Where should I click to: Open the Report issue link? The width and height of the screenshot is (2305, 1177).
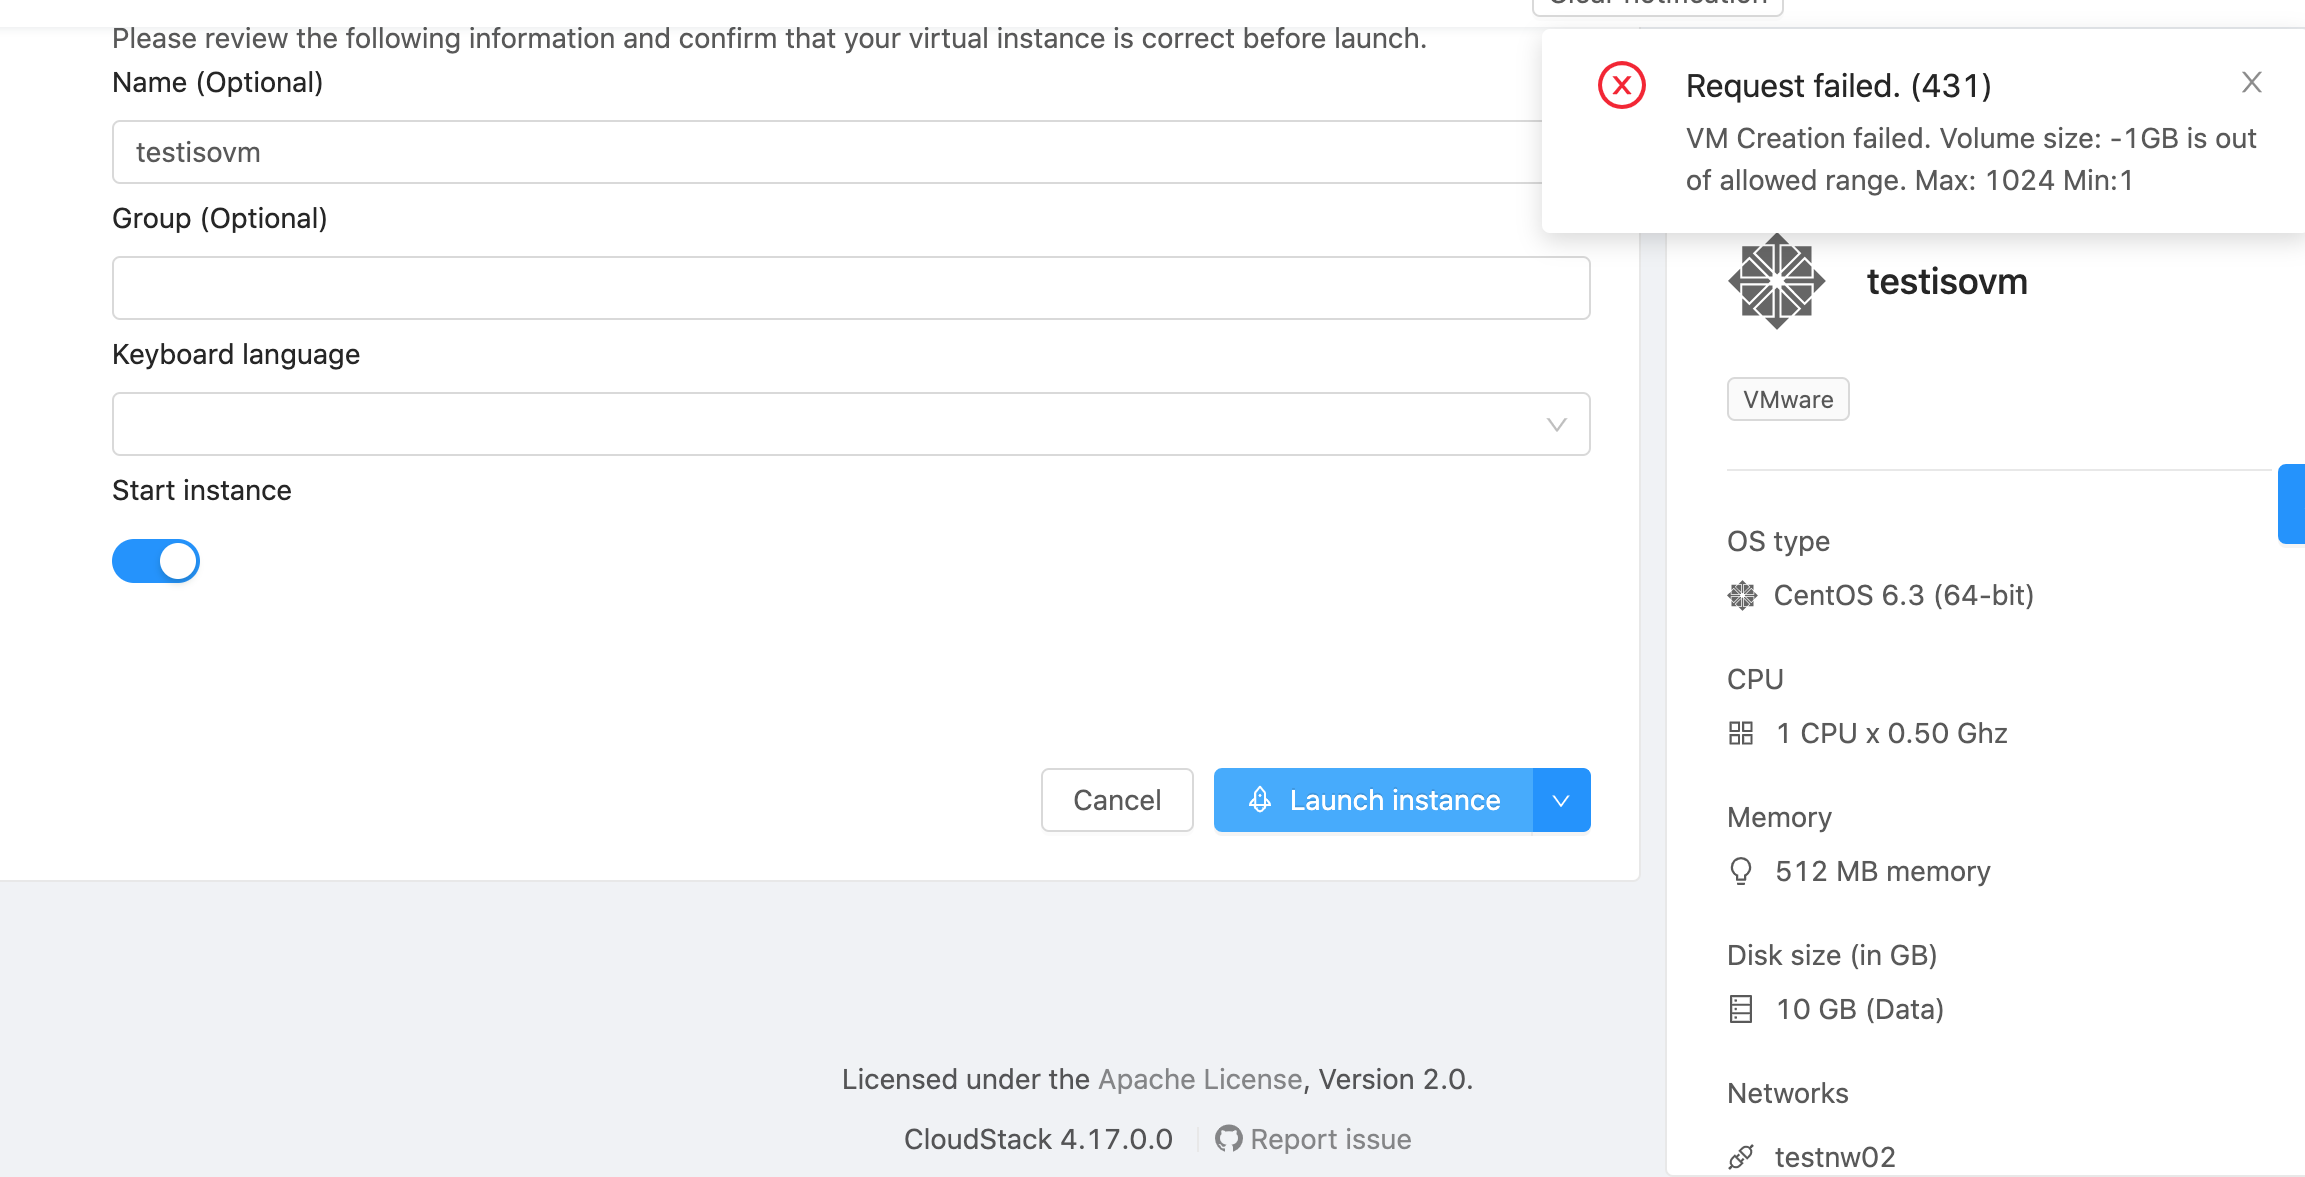tap(1331, 1139)
